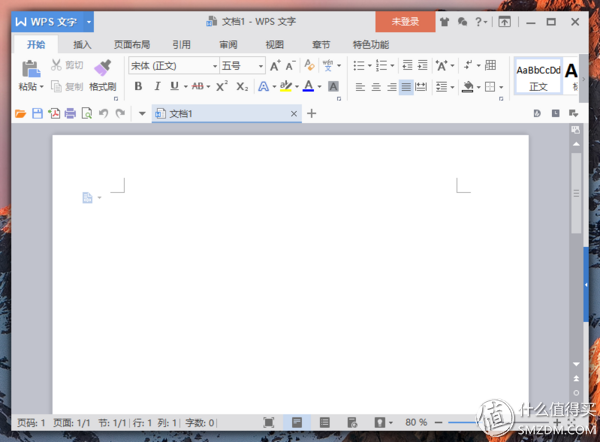Center align text
This screenshot has height=442, width=600.
(x=376, y=87)
